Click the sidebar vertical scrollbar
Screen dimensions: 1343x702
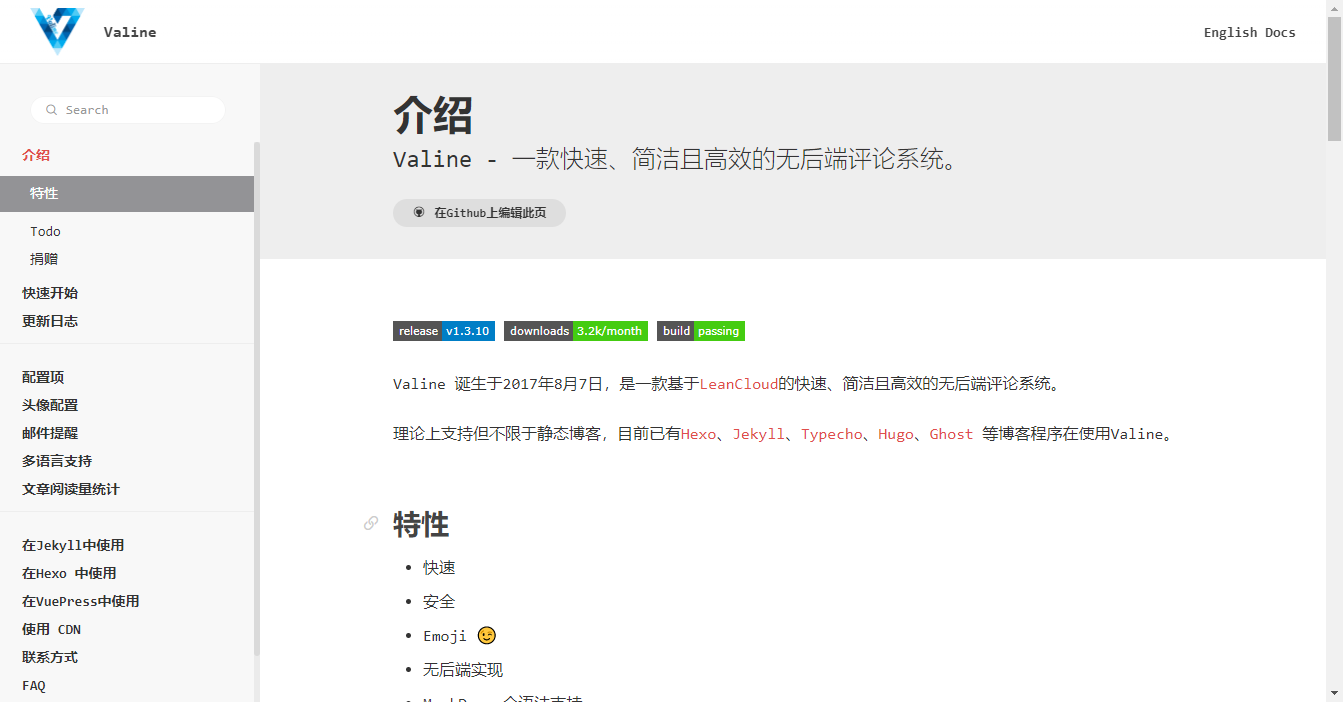click(x=257, y=398)
